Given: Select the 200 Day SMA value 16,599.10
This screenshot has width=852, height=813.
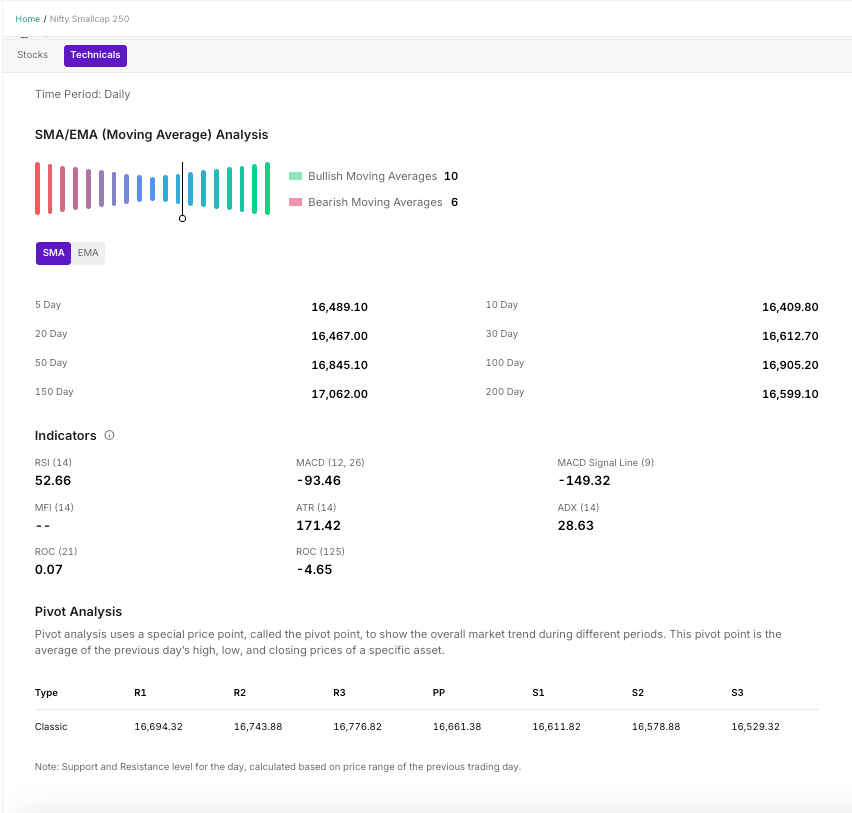Looking at the screenshot, I should pyautogui.click(x=789, y=394).
